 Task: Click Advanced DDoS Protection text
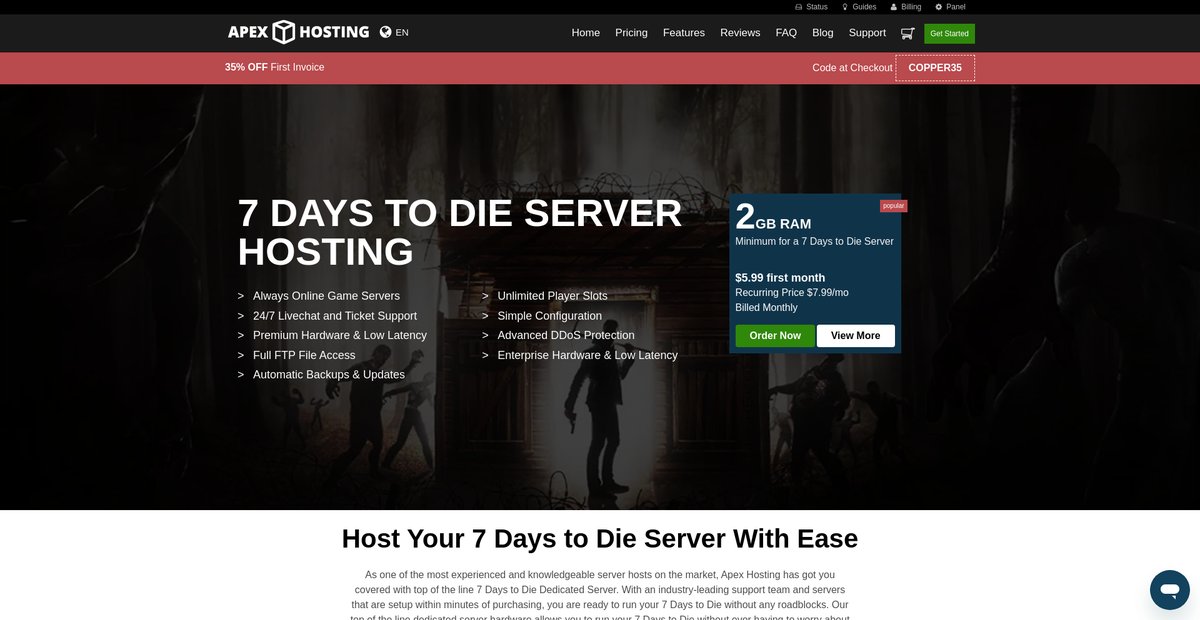coord(566,335)
